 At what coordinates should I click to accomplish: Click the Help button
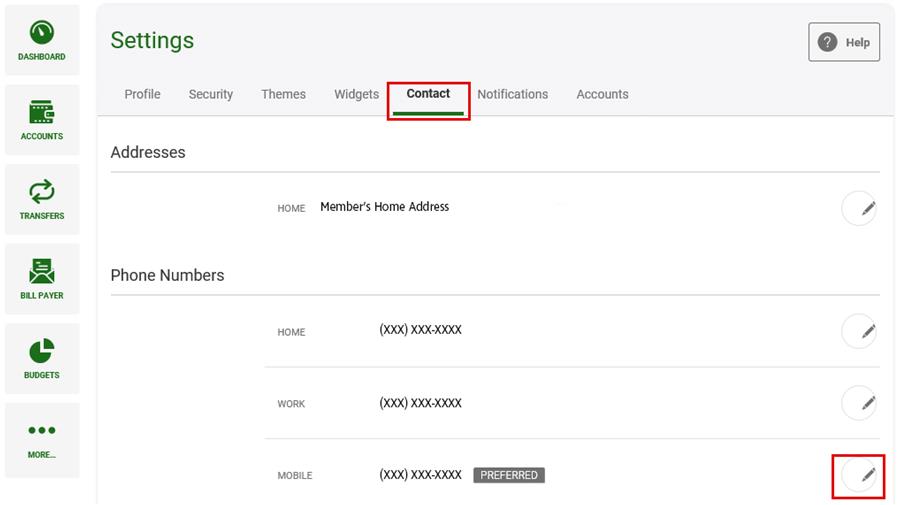pyautogui.click(x=844, y=43)
